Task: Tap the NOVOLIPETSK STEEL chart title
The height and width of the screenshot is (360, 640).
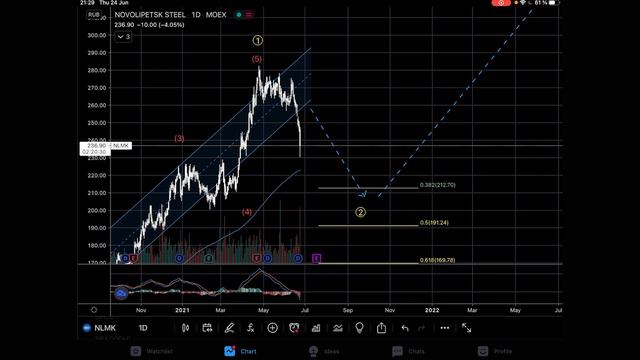Action: (x=150, y=15)
